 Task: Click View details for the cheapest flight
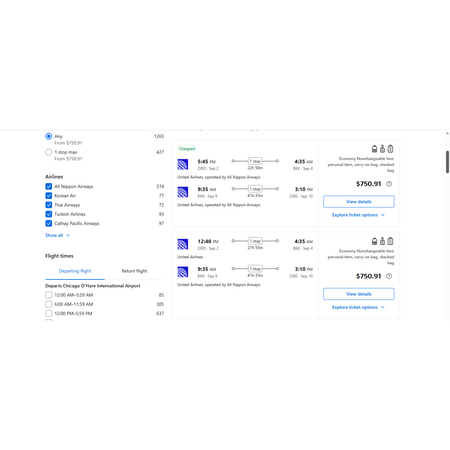359,202
